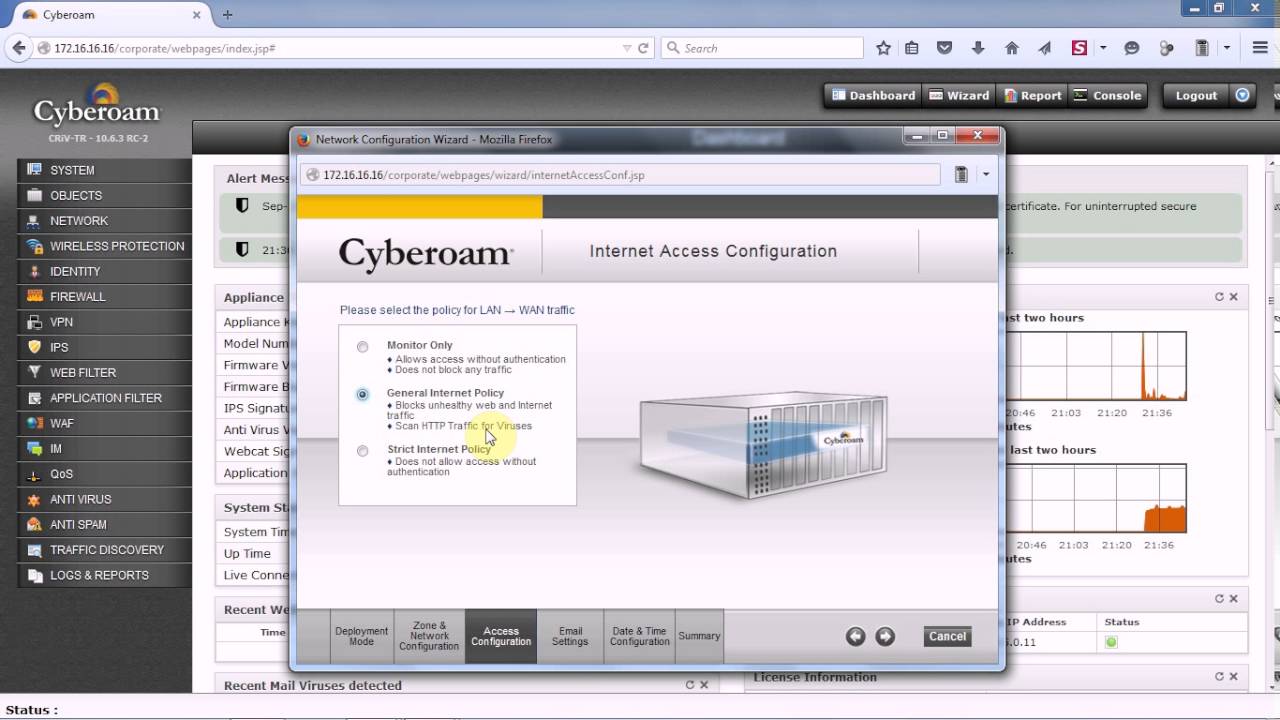Screen dimensions: 1280x720
Task: Click the main browser back button
Action: (18, 48)
